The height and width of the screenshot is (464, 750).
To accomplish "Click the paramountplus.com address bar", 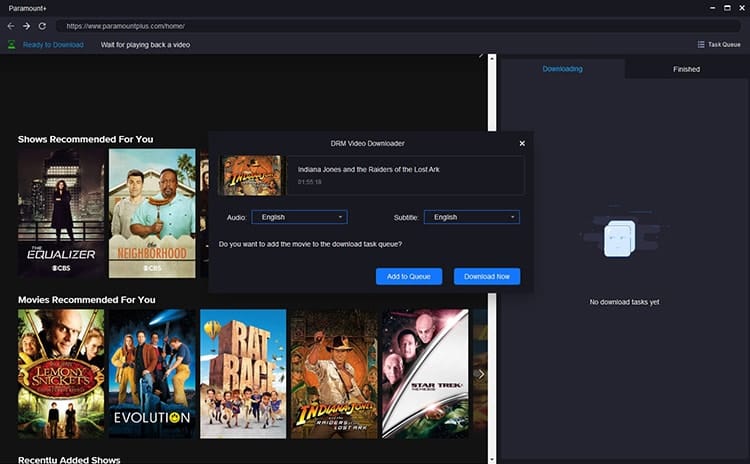I will tap(397, 26).
